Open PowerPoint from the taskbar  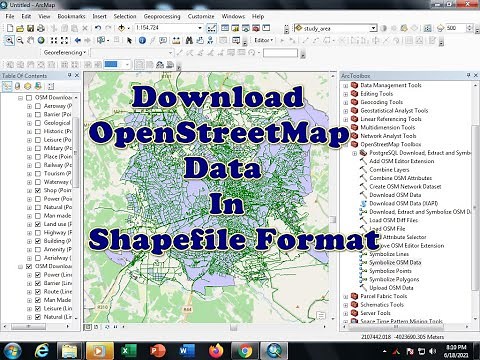[157, 351]
